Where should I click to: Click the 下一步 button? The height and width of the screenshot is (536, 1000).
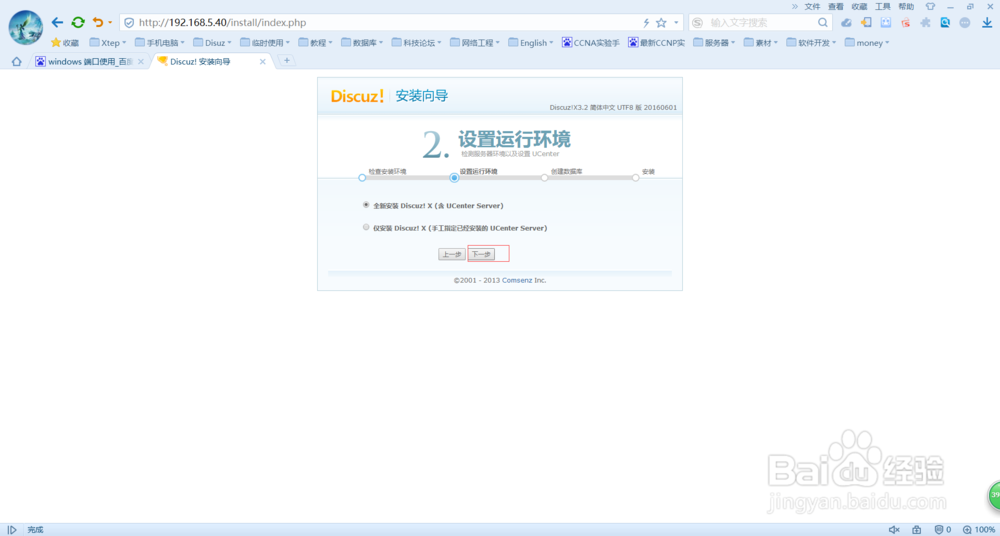[x=482, y=254]
